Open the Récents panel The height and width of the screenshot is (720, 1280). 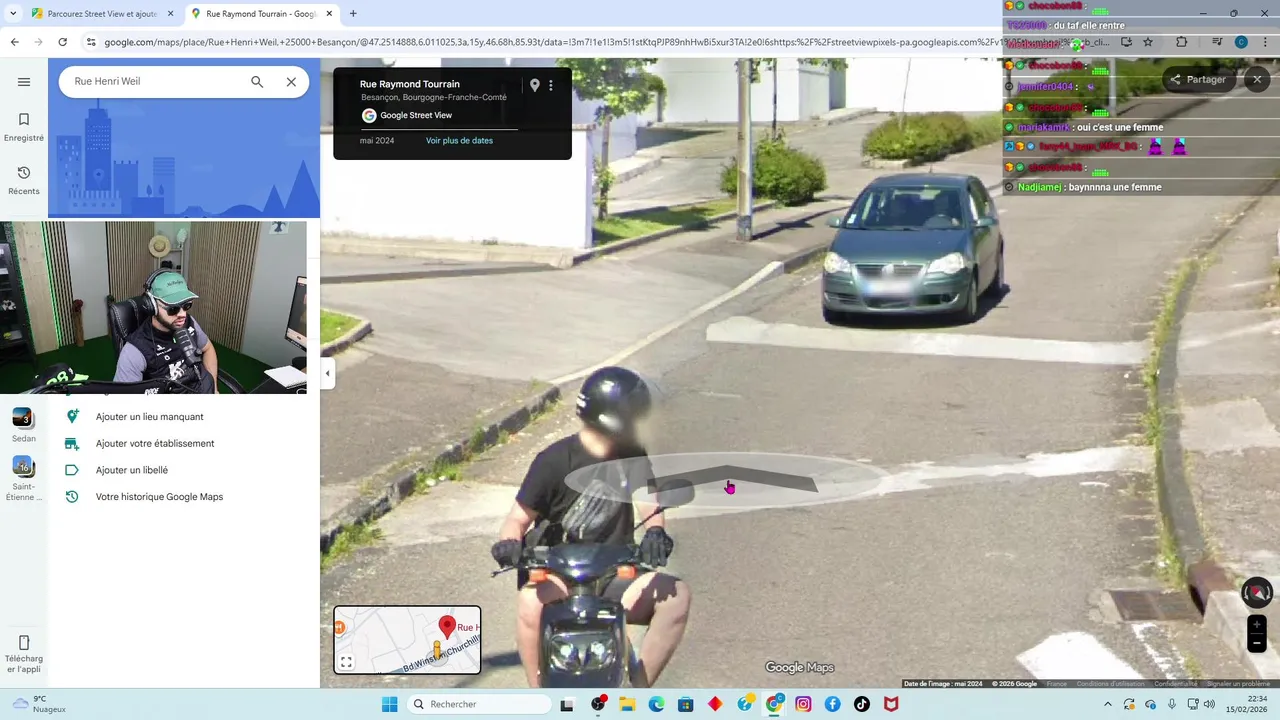tap(24, 180)
